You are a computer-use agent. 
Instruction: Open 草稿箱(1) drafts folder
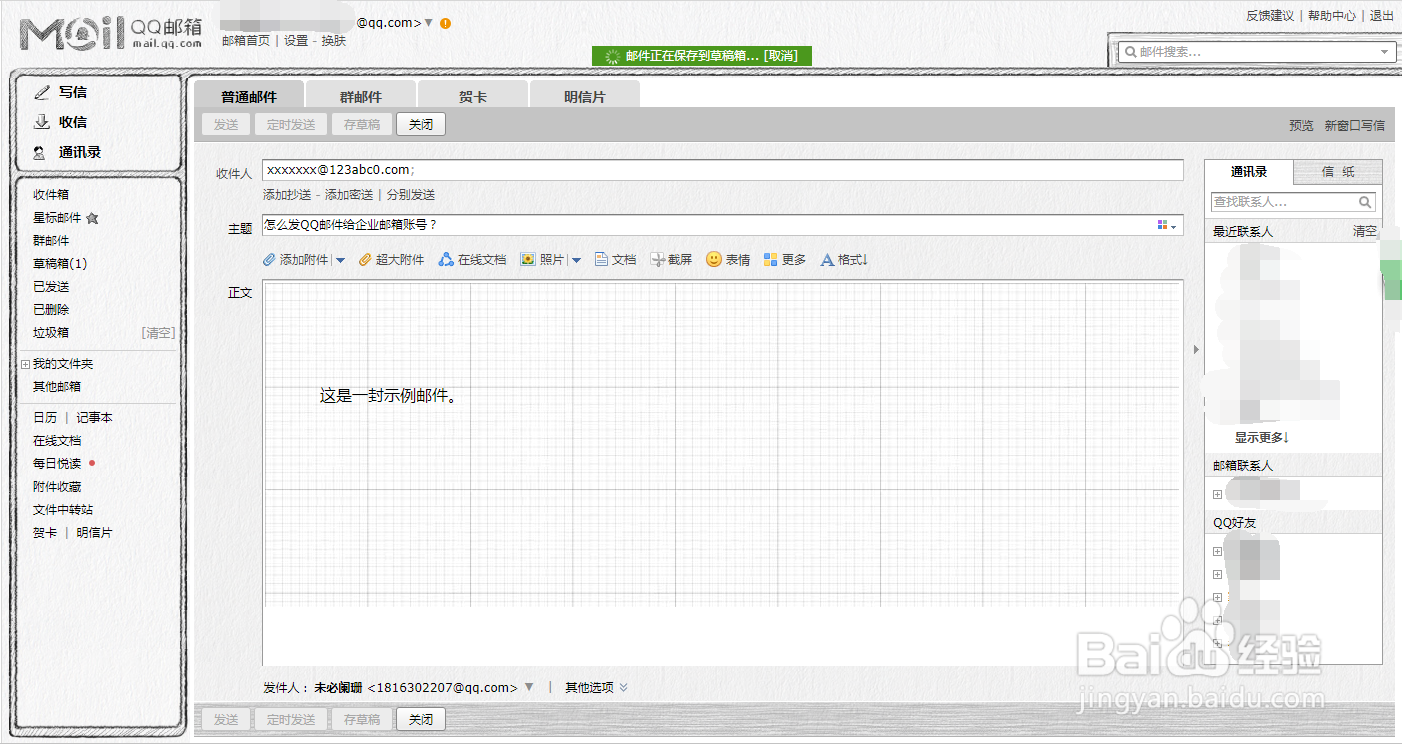point(60,264)
